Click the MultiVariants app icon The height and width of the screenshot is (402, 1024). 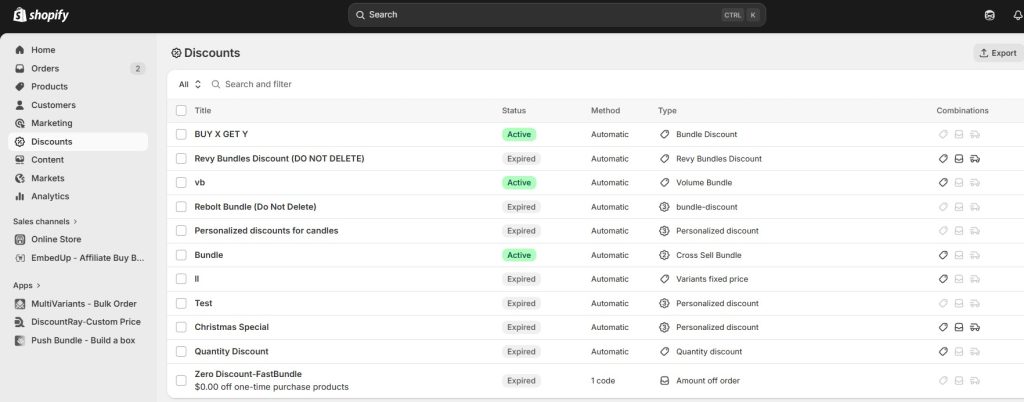[20, 303]
